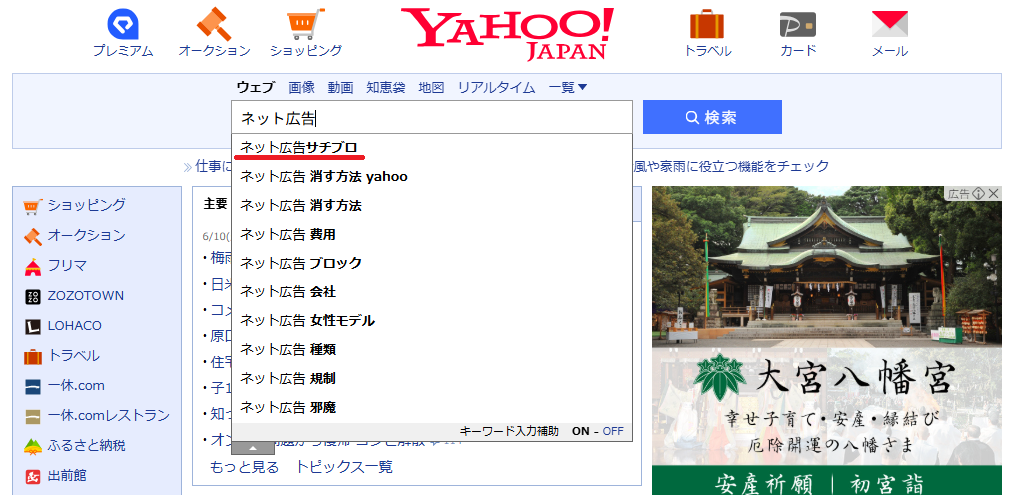This screenshot has width=1015, height=495.
Task: Choose suggestion ネット広告 女性モデル
Action: pyautogui.click(x=432, y=321)
